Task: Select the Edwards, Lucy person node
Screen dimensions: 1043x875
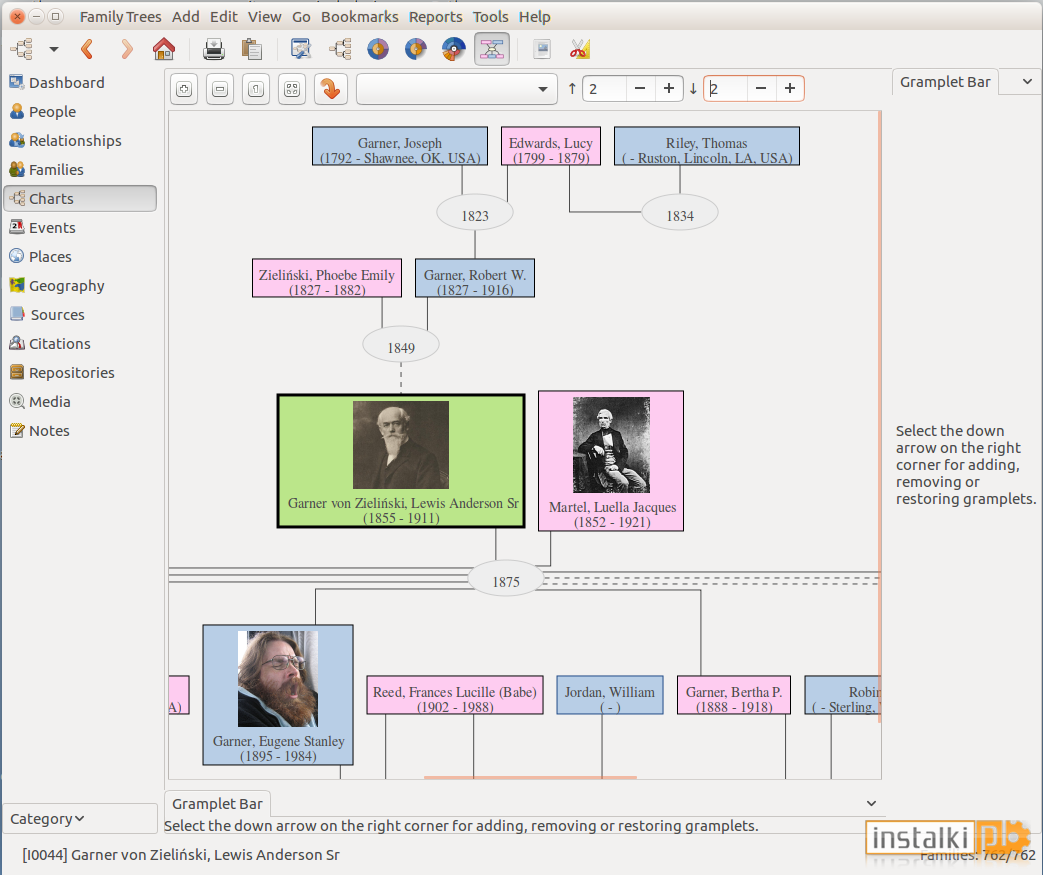Action: (x=551, y=146)
